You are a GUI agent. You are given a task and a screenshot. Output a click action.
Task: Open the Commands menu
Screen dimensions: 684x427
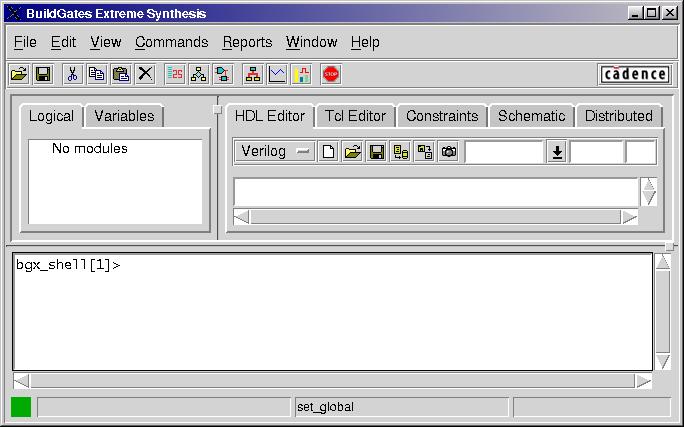(x=171, y=42)
